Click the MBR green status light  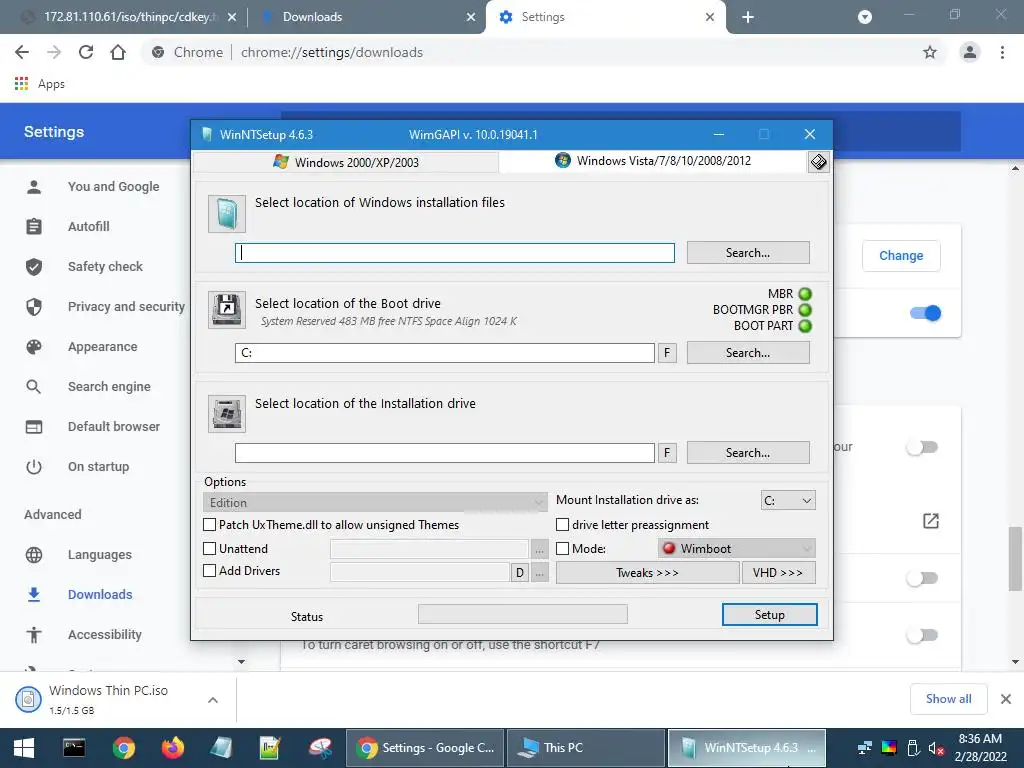[805, 294]
